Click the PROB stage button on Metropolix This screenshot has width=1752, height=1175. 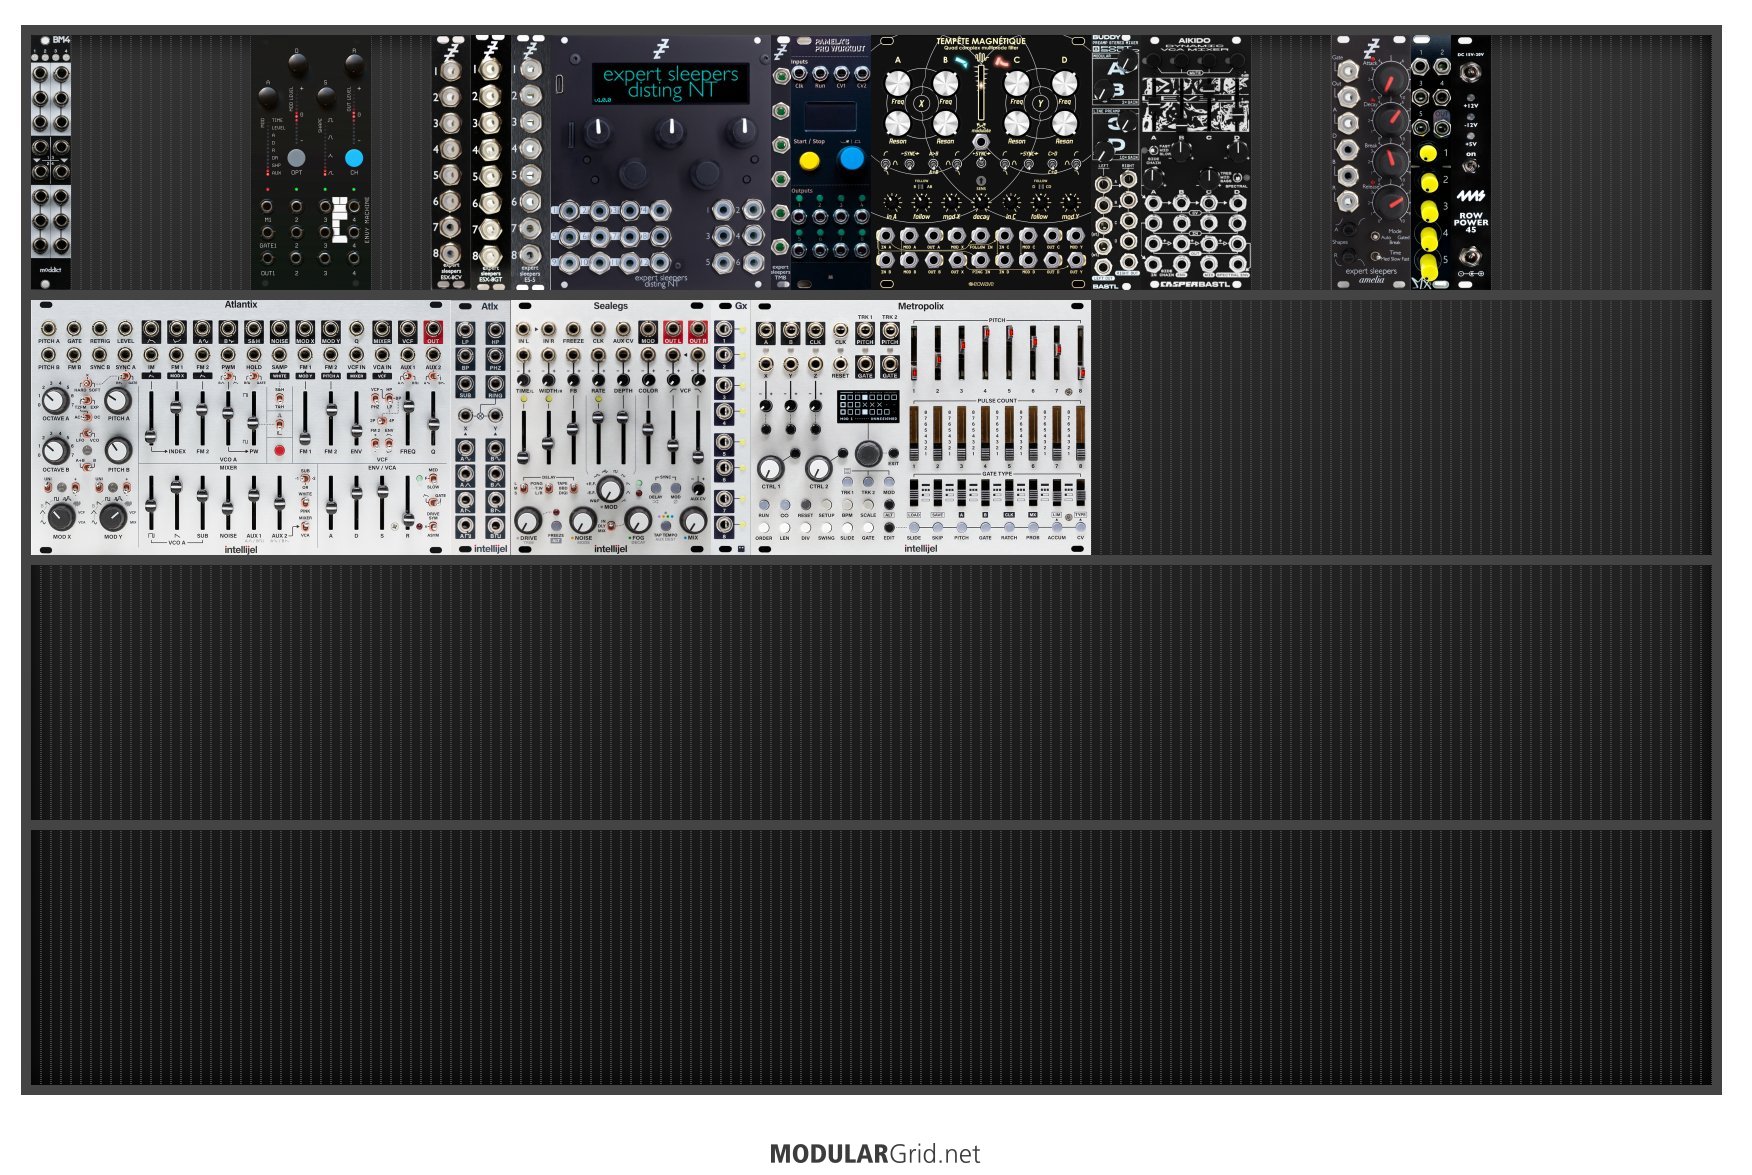click(1033, 527)
